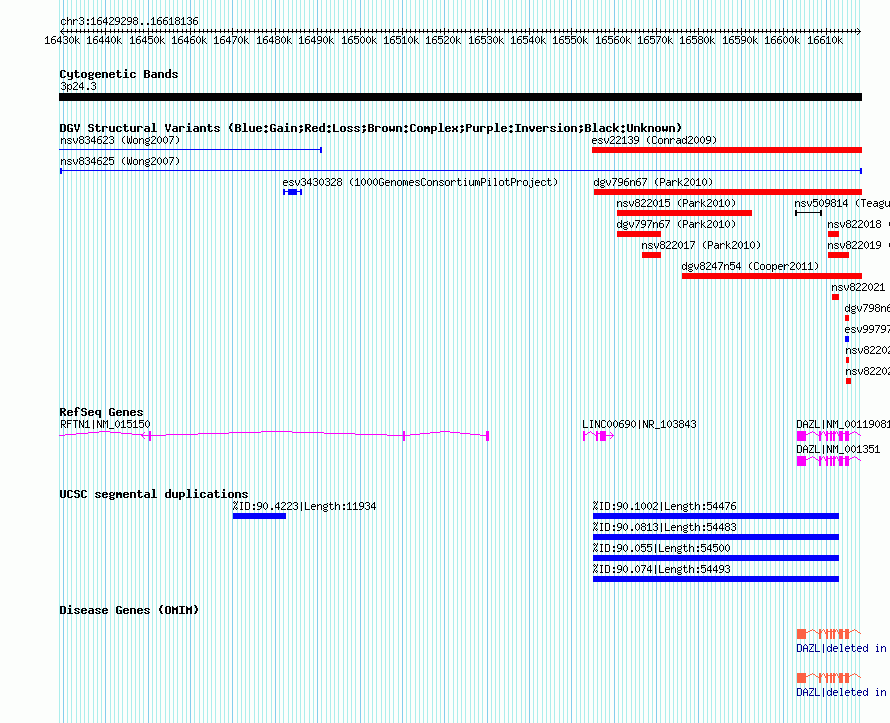Open the DAZL|NM_00119081 transcript label
This screenshot has width=890, height=723.
843,424
